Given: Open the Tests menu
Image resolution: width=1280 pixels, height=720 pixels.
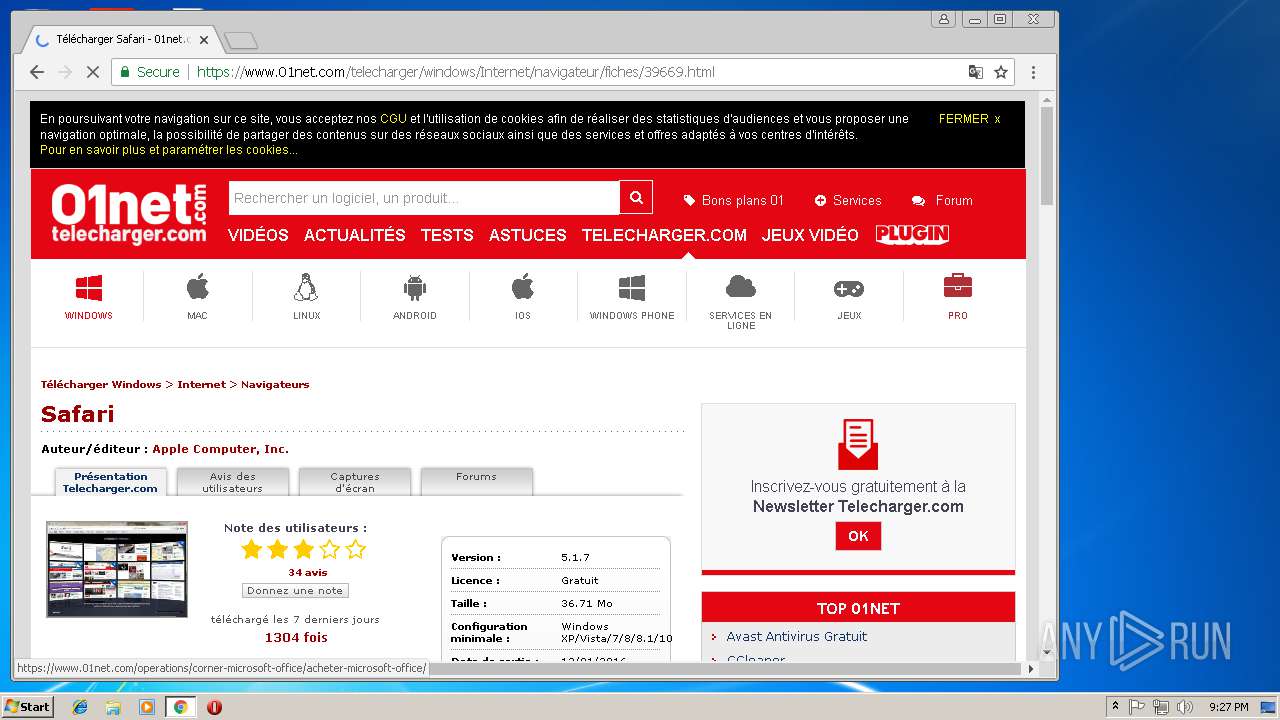Looking at the screenshot, I should pyautogui.click(x=447, y=235).
